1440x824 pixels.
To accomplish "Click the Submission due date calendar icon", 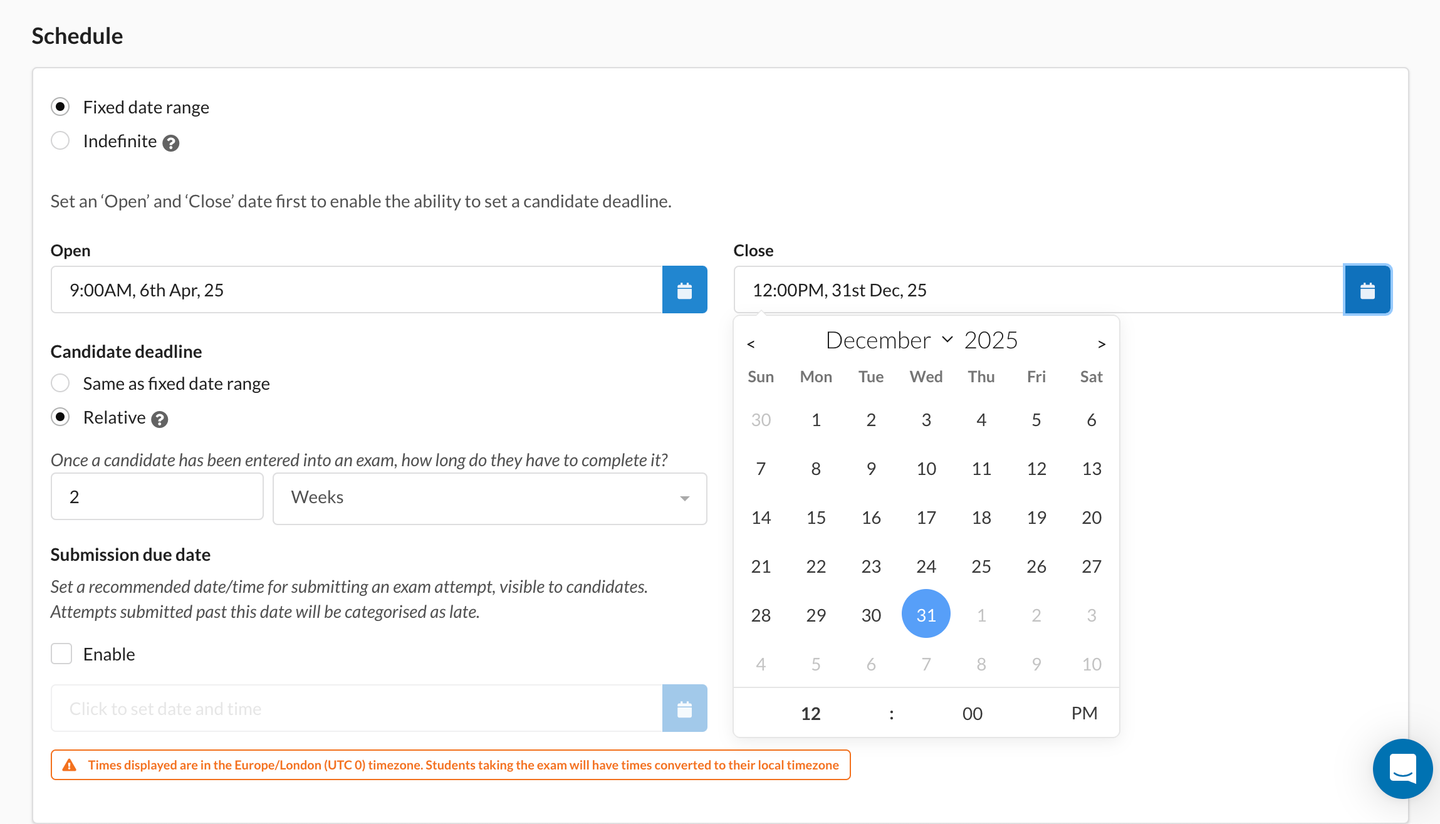I will [x=684, y=708].
